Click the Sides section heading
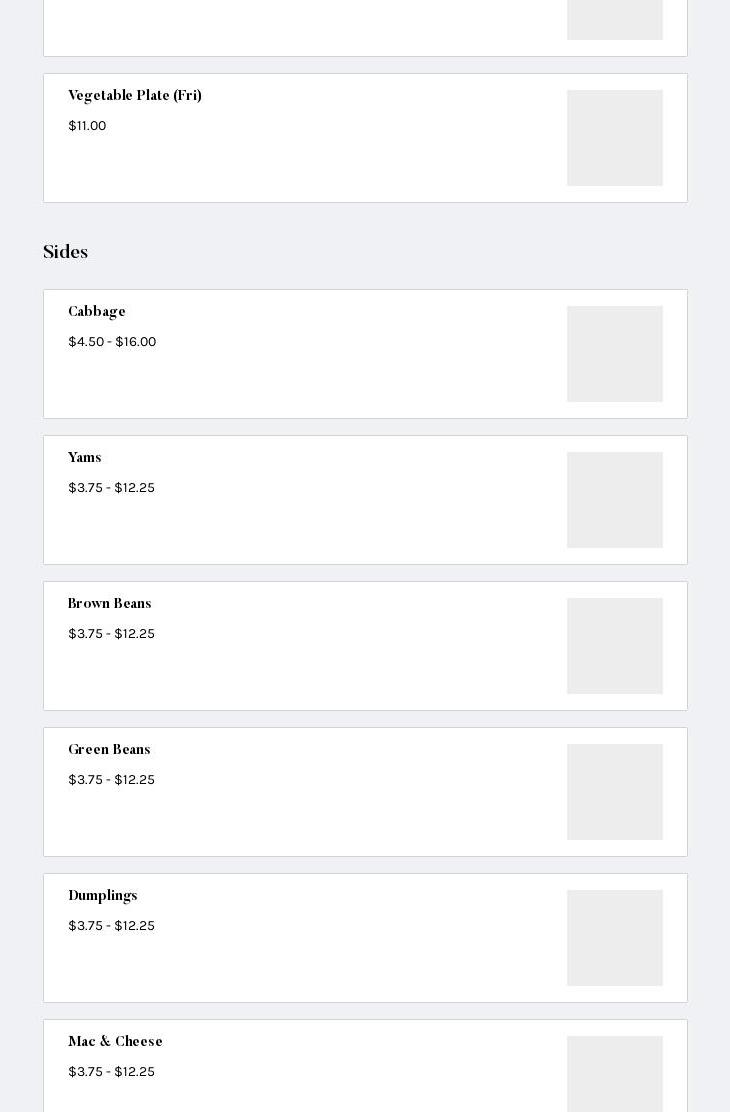 (66, 252)
